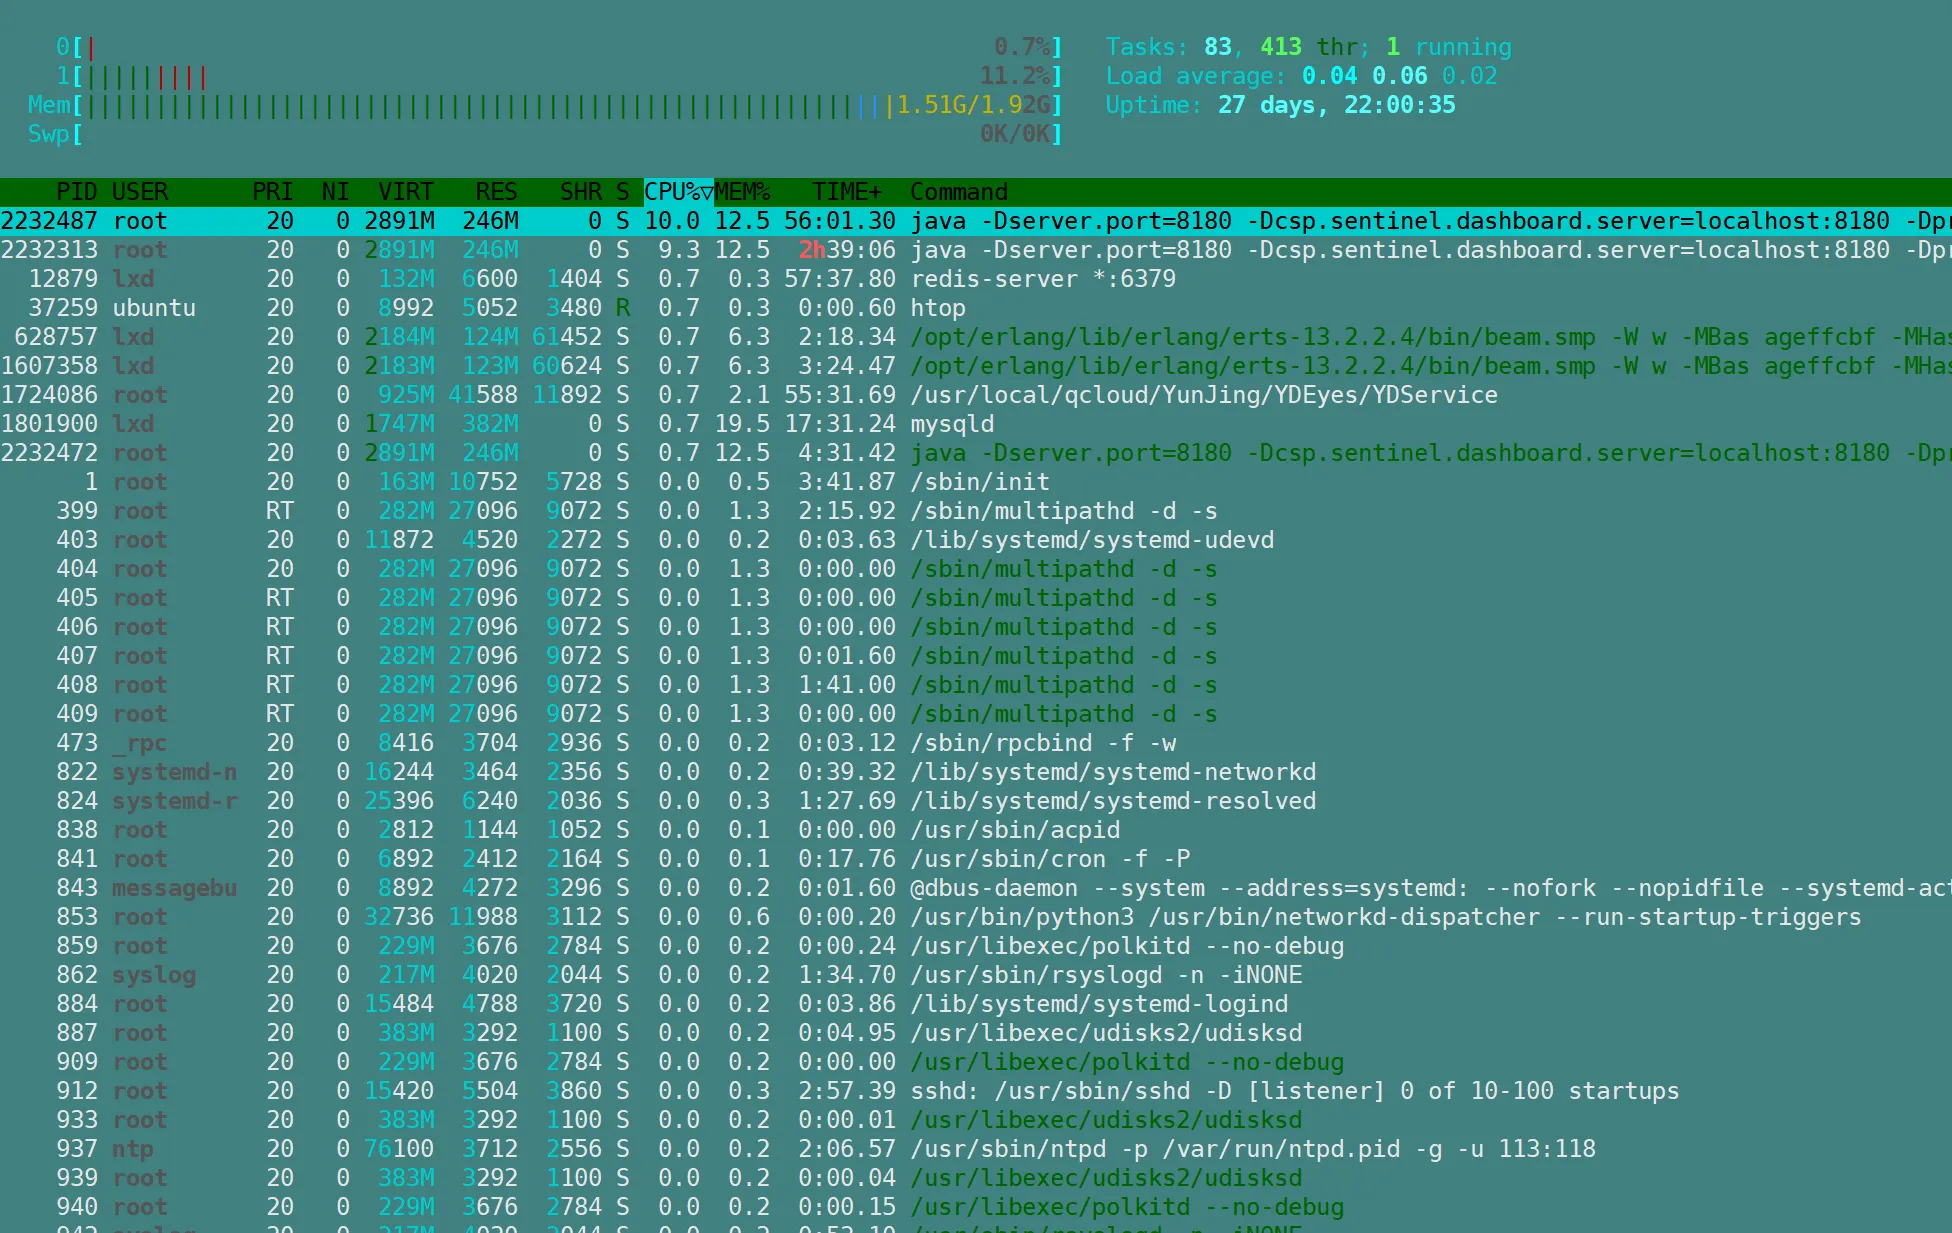This screenshot has width=1952, height=1233.
Task: Select the mysqld process row
Action: click(952, 424)
